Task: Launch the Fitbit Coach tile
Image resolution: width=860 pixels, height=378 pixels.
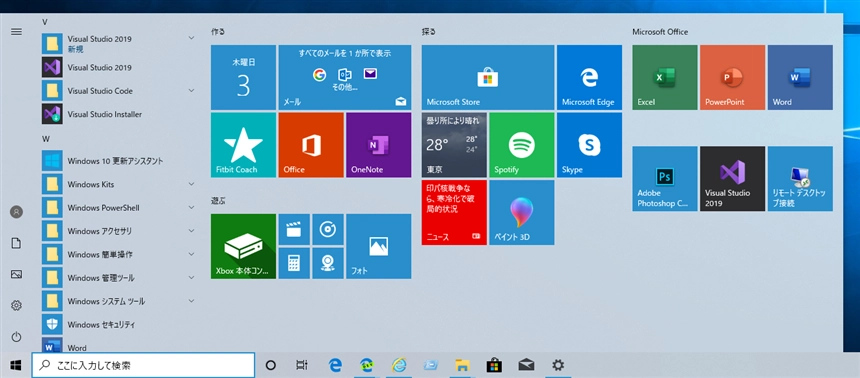Action: (244, 145)
